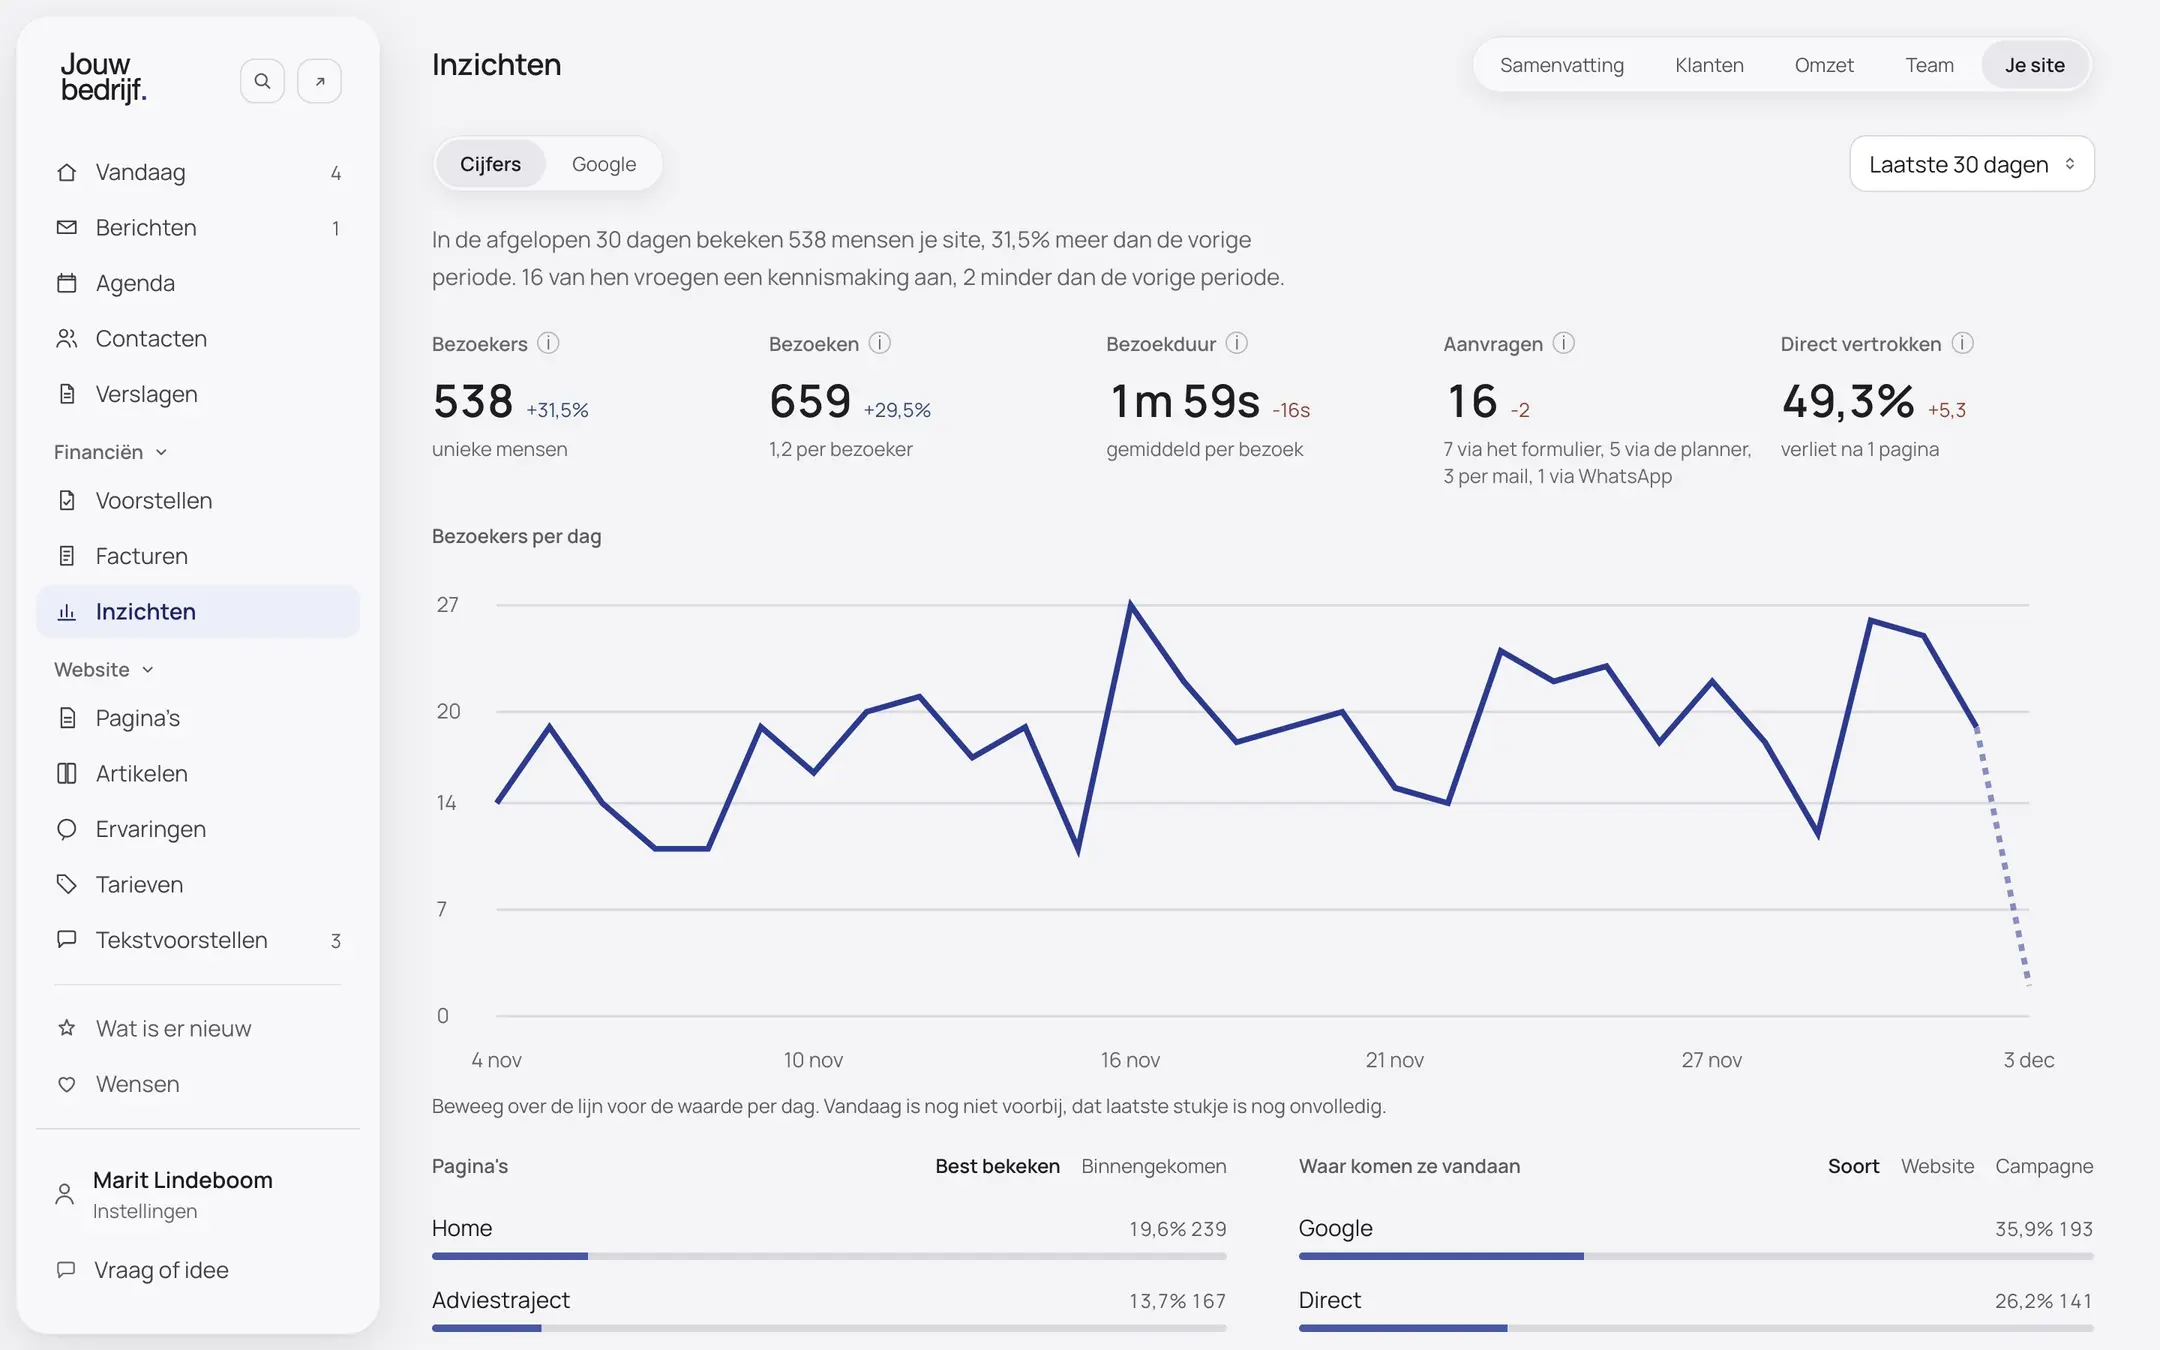Open the external link arrow icon button
The image size is (2160, 1350).
(320, 81)
